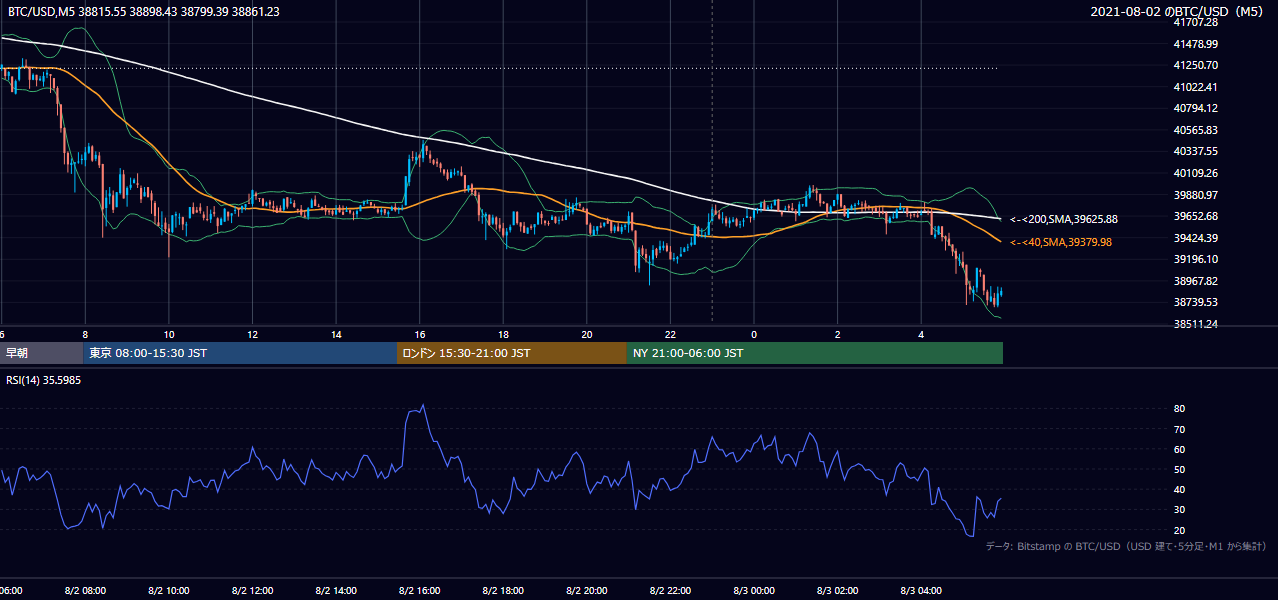This screenshot has width=1278, height=600.
Task: Click the hour 16 label under the price chart
Action: coord(420,334)
